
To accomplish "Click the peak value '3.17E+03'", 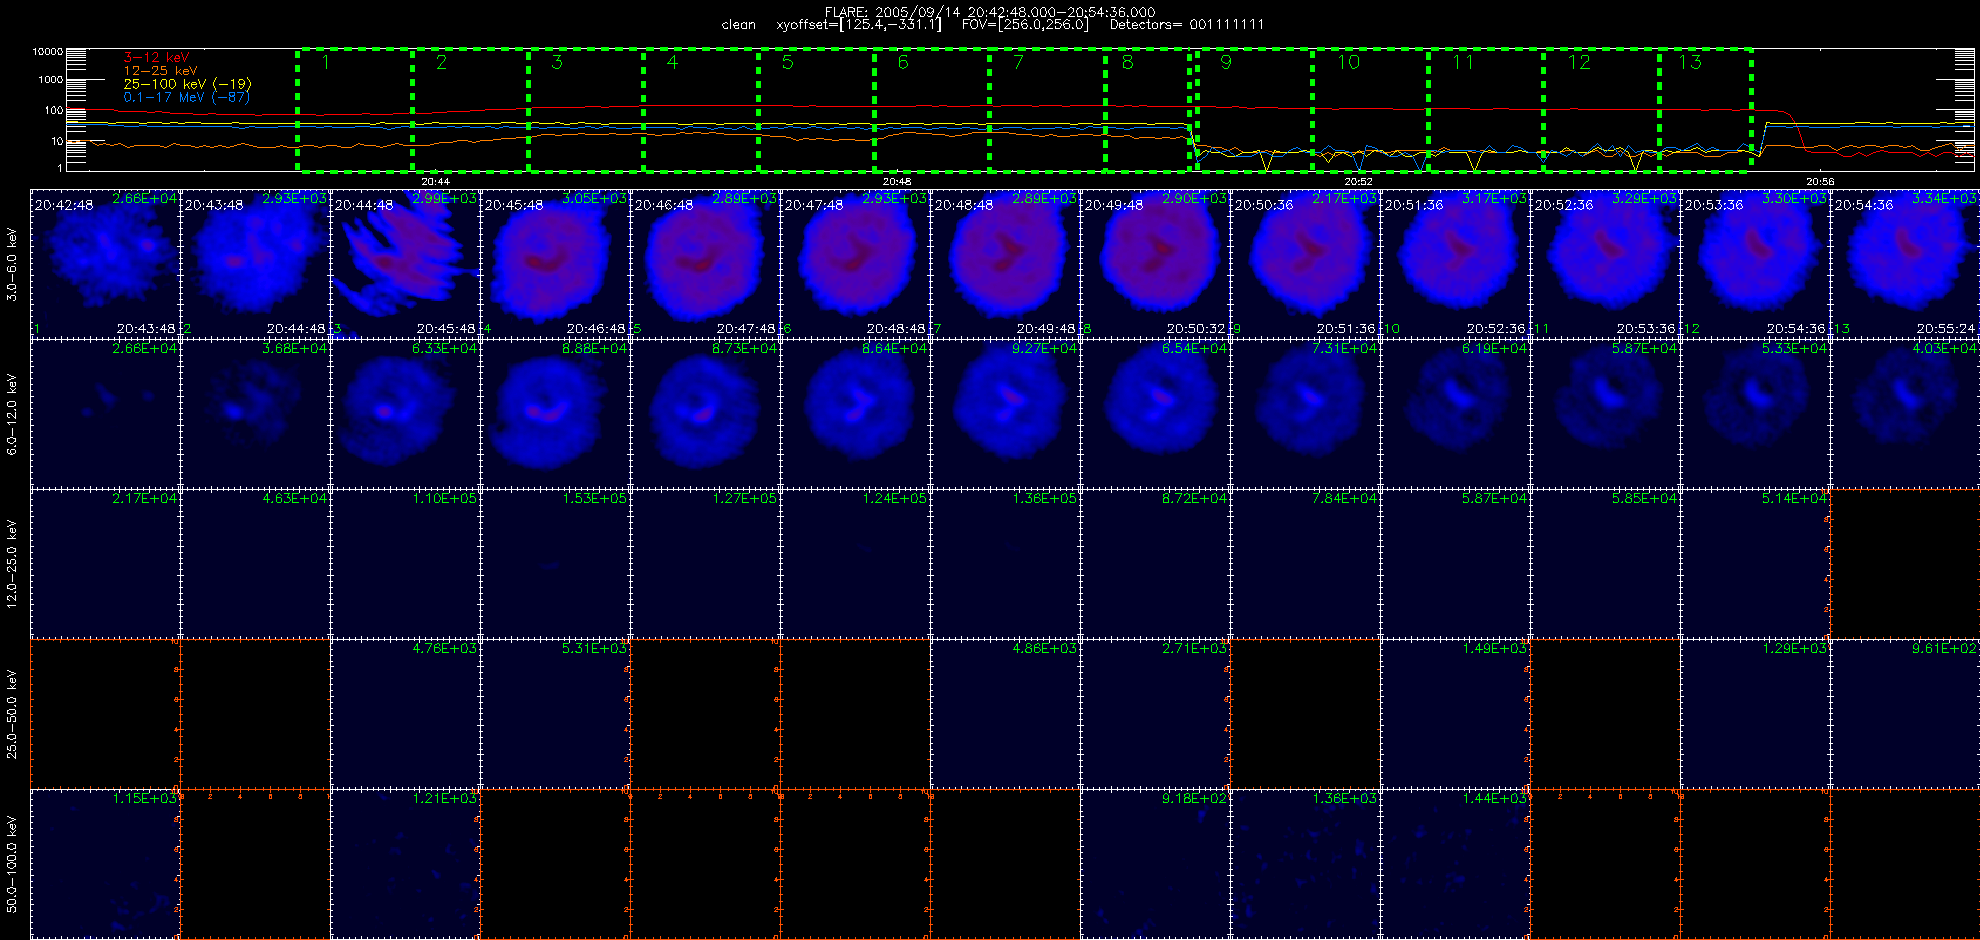I will tap(1495, 198).
